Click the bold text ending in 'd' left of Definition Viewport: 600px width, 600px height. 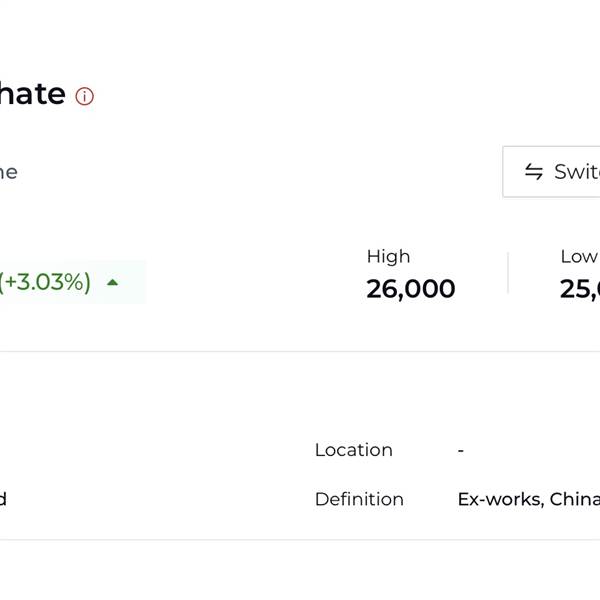[x=3, y=499]
